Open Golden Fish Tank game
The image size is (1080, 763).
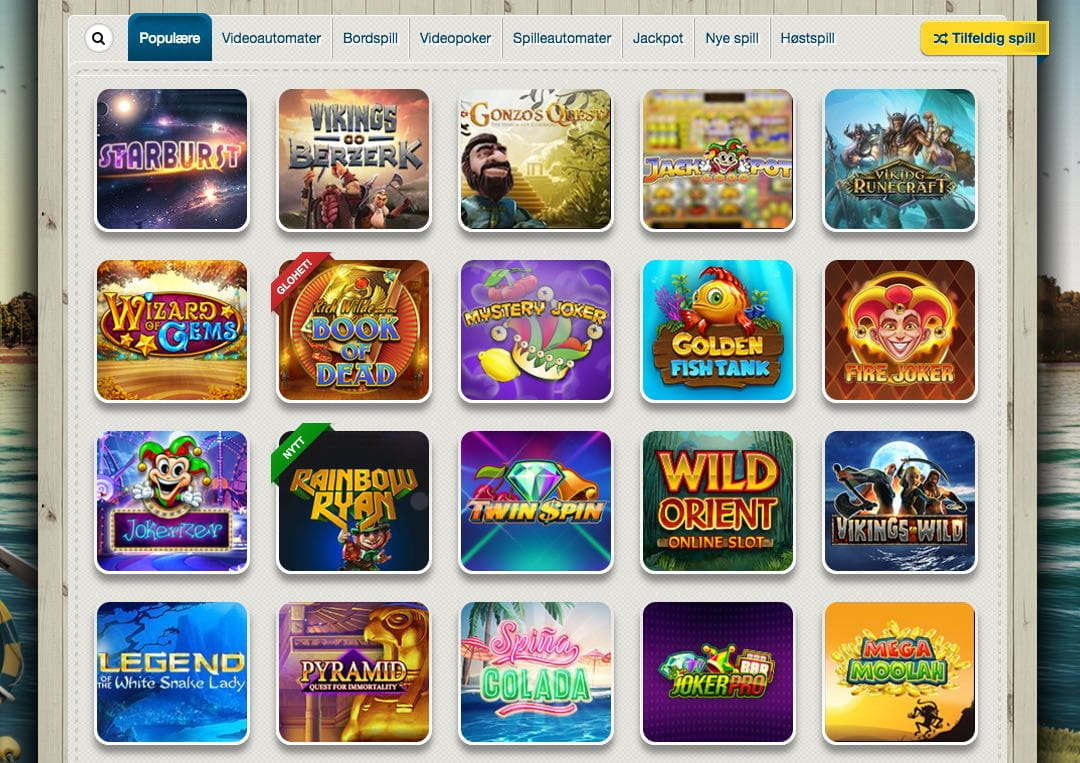tap(718, 330)
